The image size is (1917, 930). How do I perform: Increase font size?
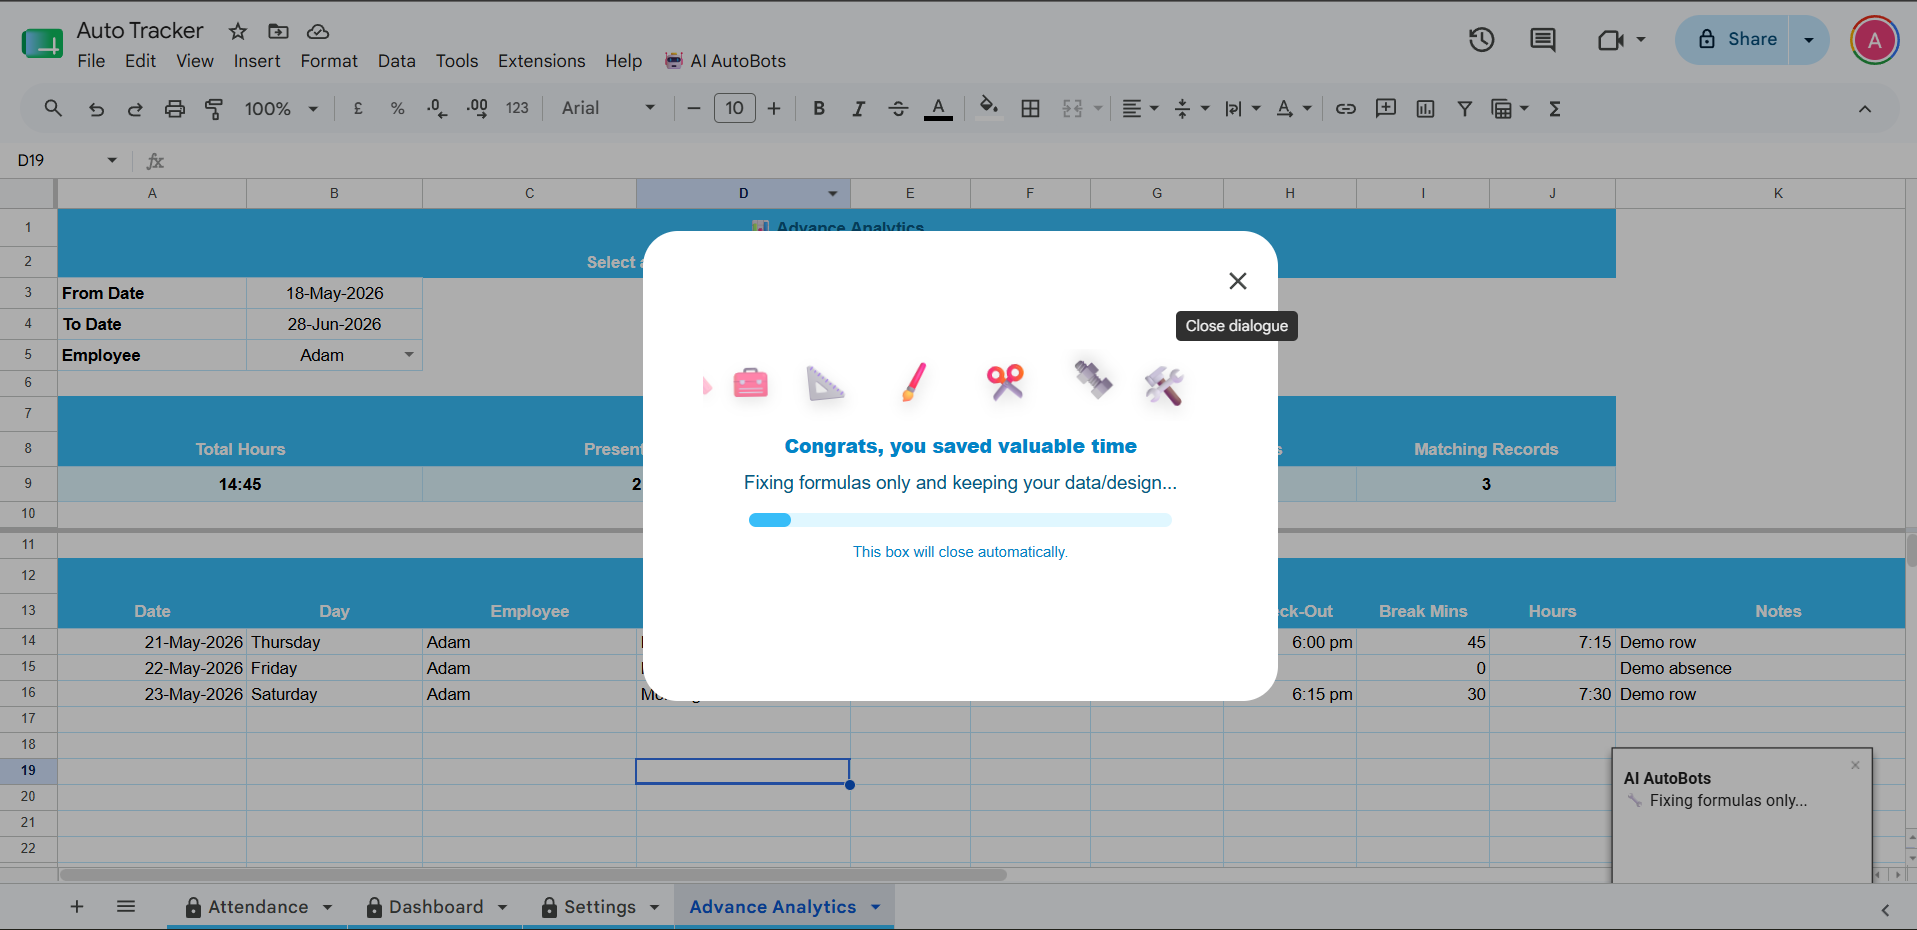774,108
